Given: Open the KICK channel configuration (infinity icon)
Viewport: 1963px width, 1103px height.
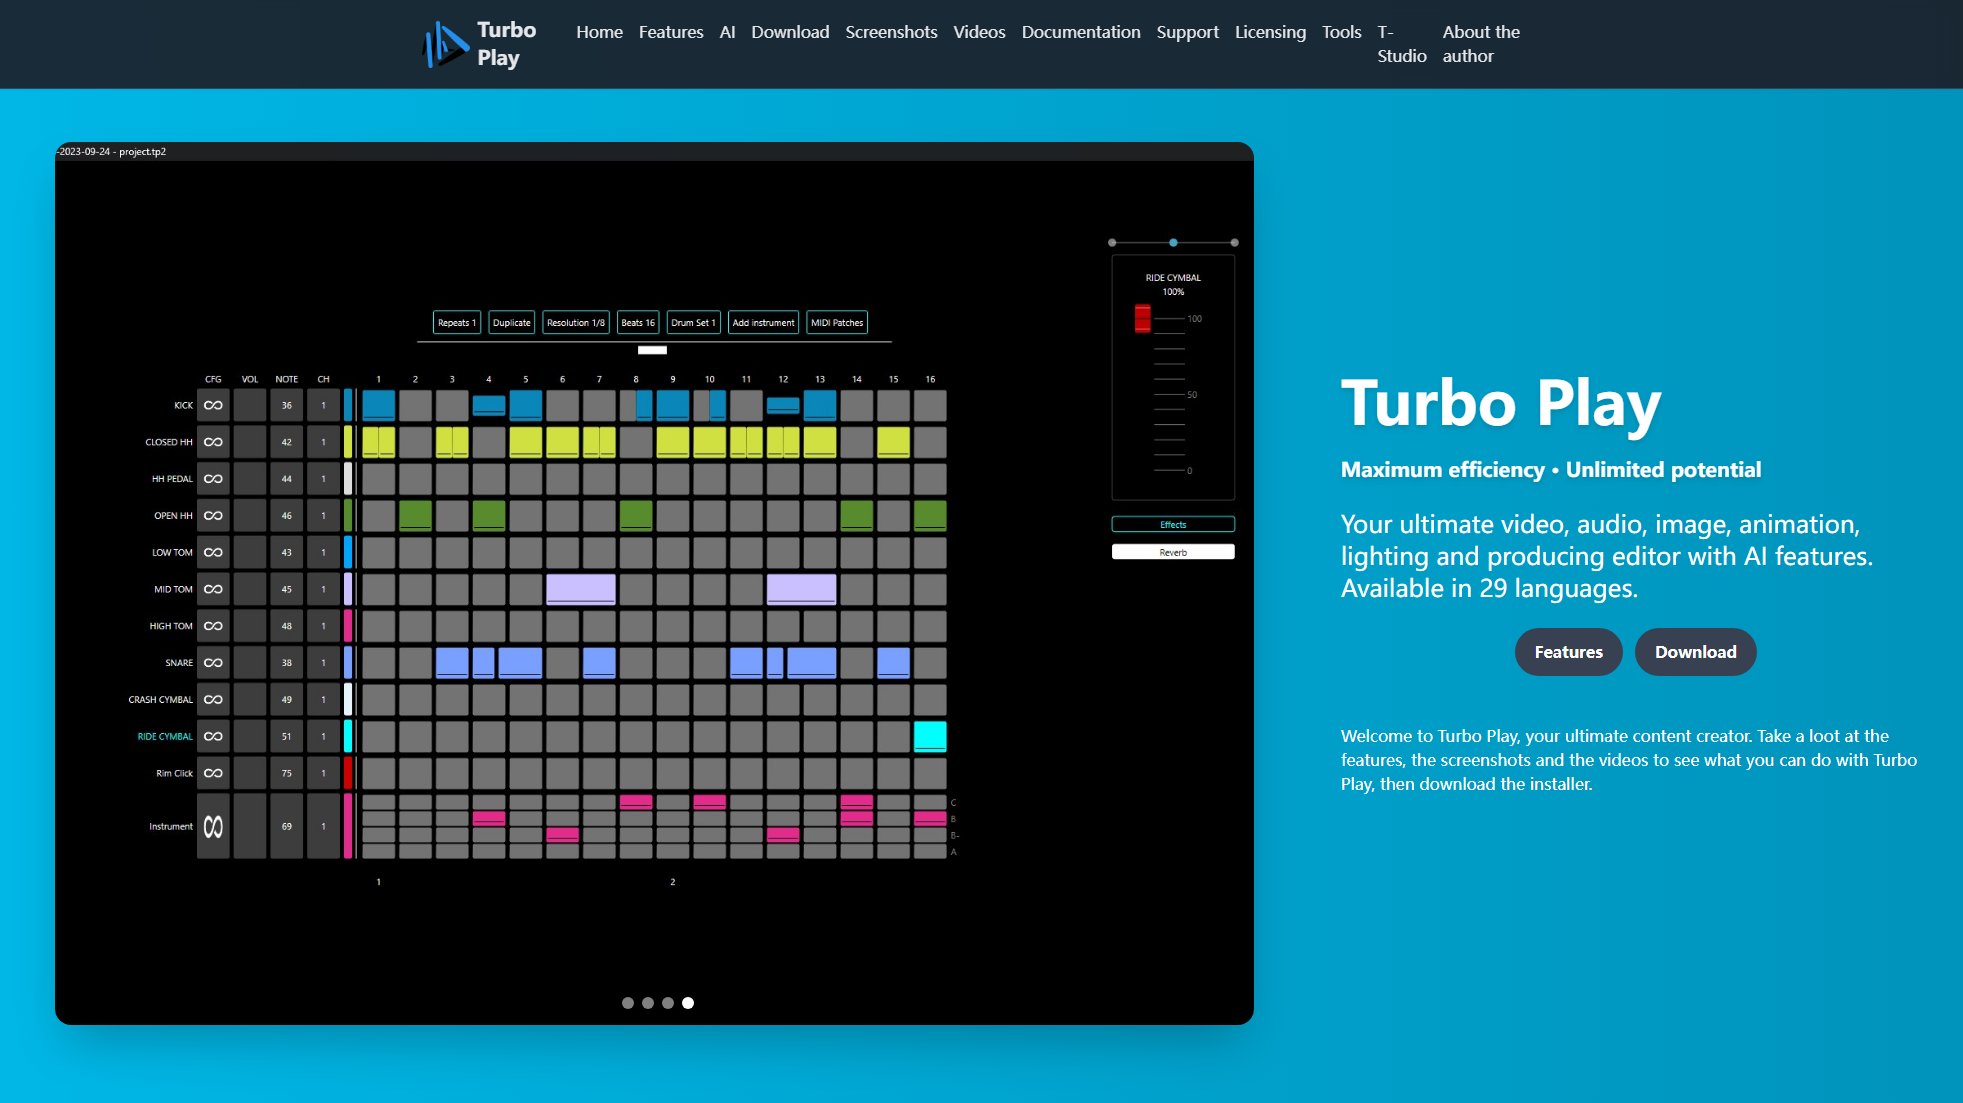Looking at the screenshot, I should [212, 405].
